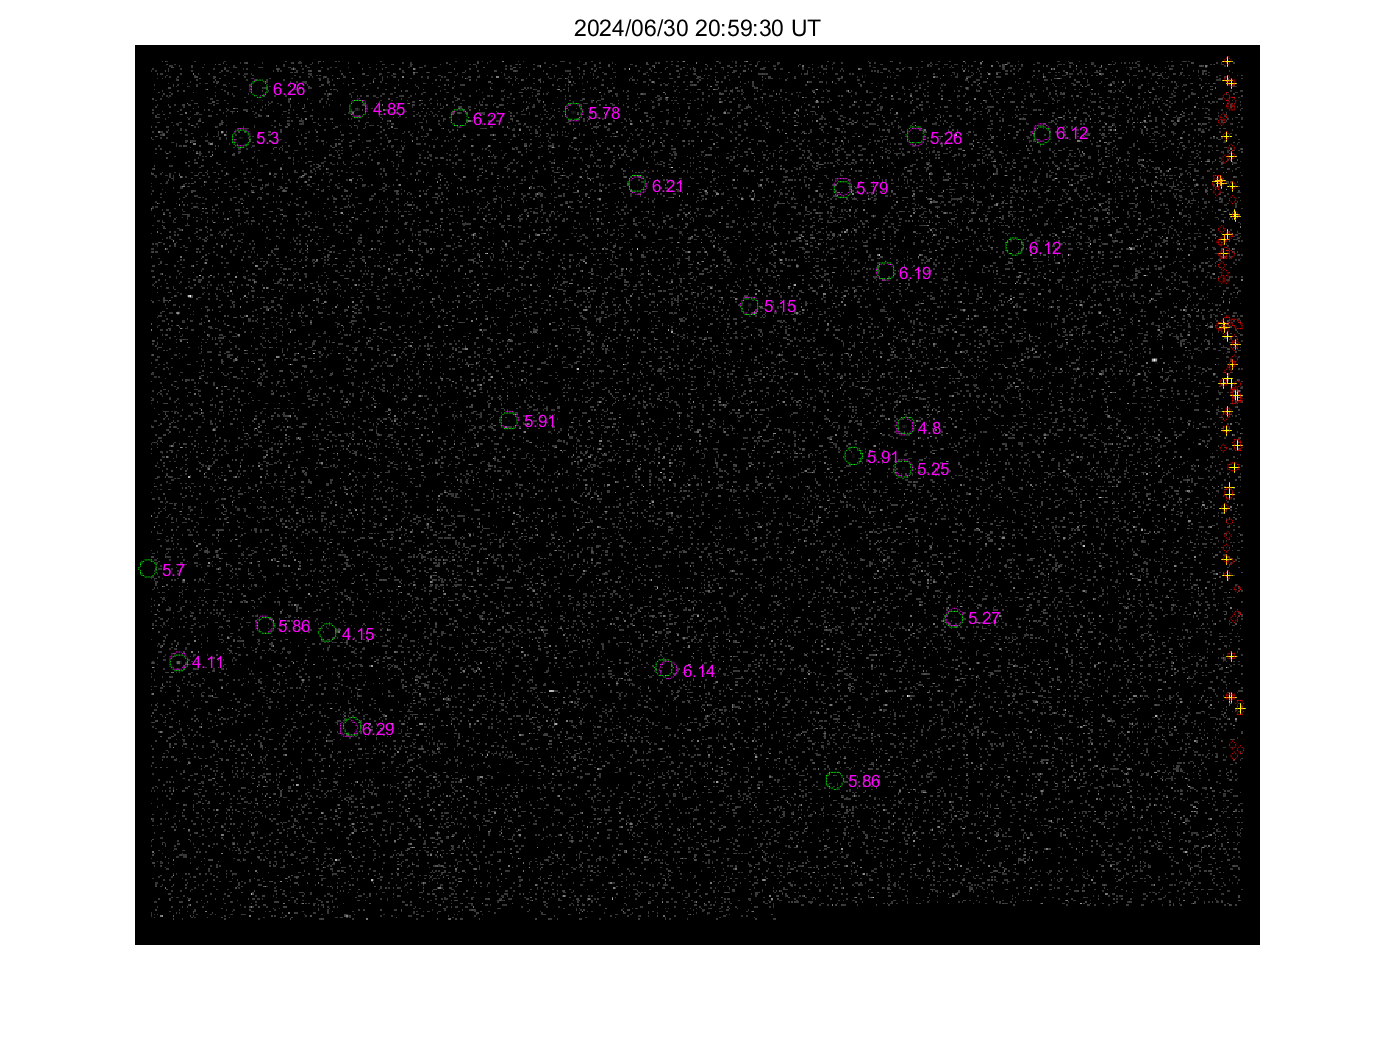Select the magnitude label 6.21
Screen dimensions: 1397x1045
[x=668, y=187]
